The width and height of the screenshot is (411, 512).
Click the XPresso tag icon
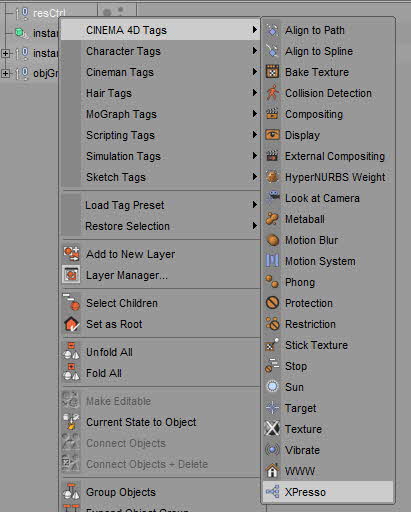pos(272,492)
